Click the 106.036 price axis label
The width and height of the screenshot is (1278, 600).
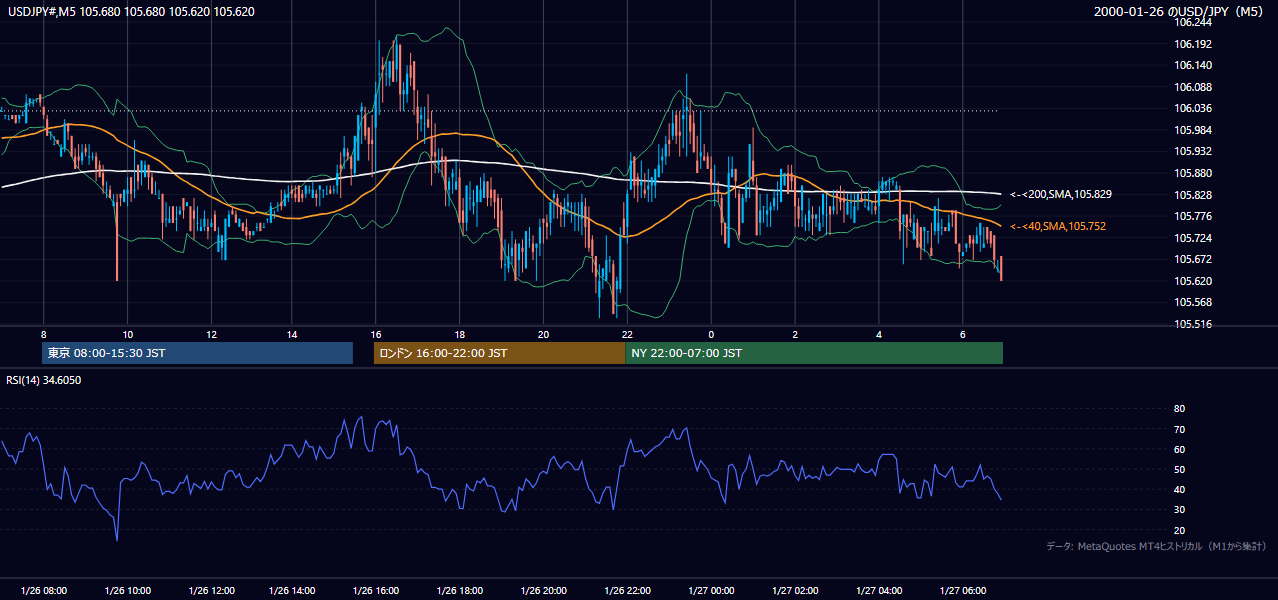pyautogui.click(x=1194, y=108)
